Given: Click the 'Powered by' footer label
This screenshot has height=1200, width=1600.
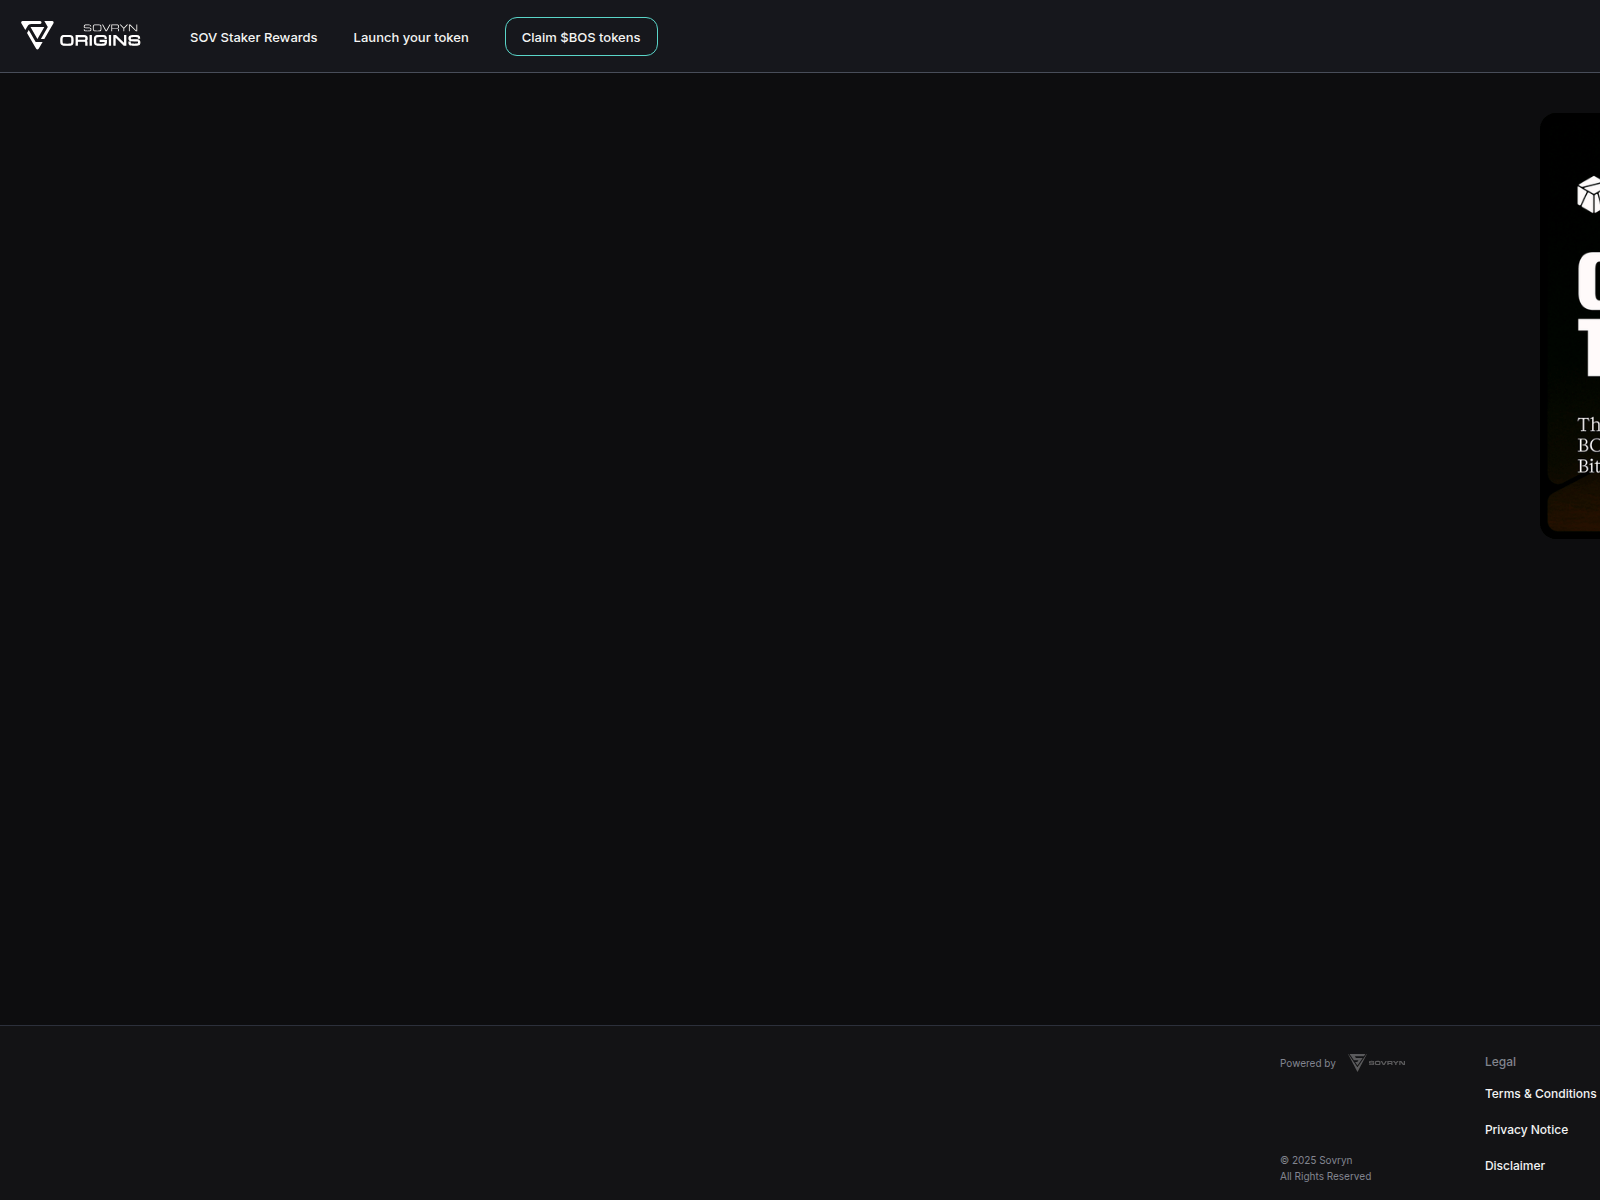Looking at the screenshot, I should pyautogui.click(x=1307, y=1063).
